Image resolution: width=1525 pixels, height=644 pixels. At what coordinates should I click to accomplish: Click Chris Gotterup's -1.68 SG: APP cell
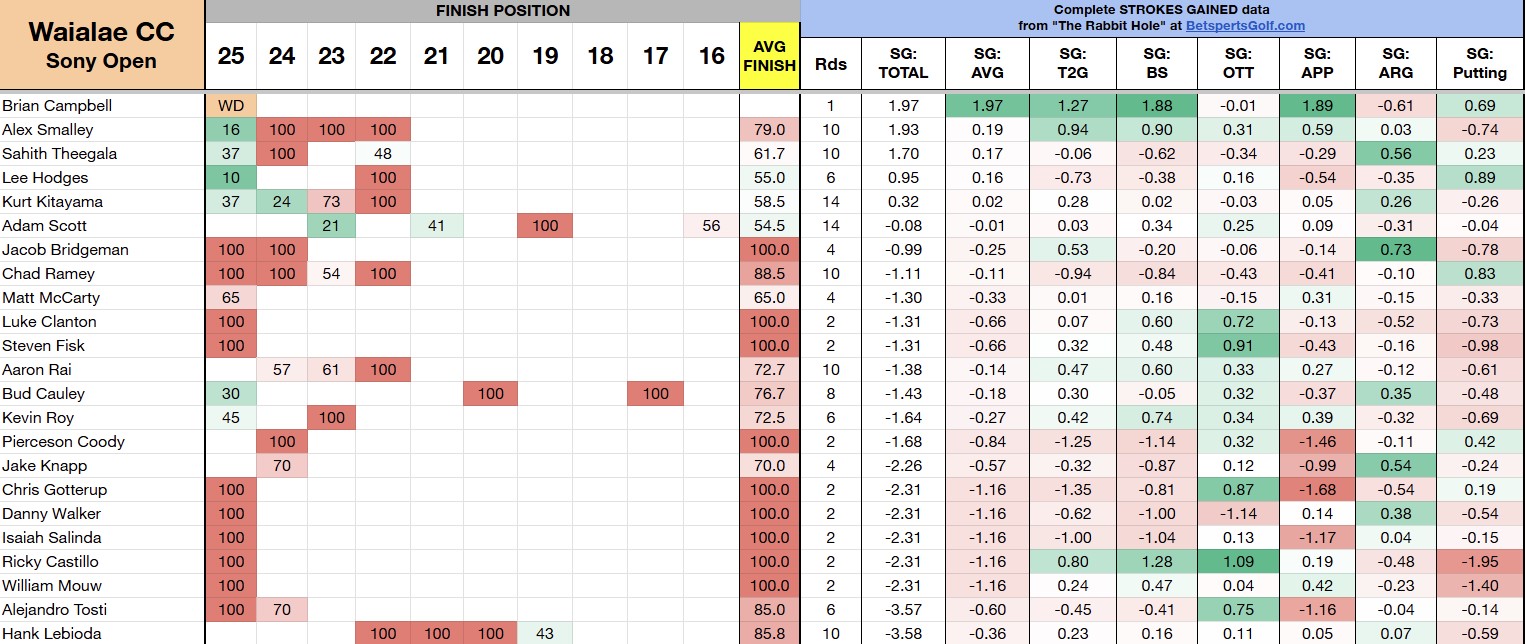point(1319,489)
